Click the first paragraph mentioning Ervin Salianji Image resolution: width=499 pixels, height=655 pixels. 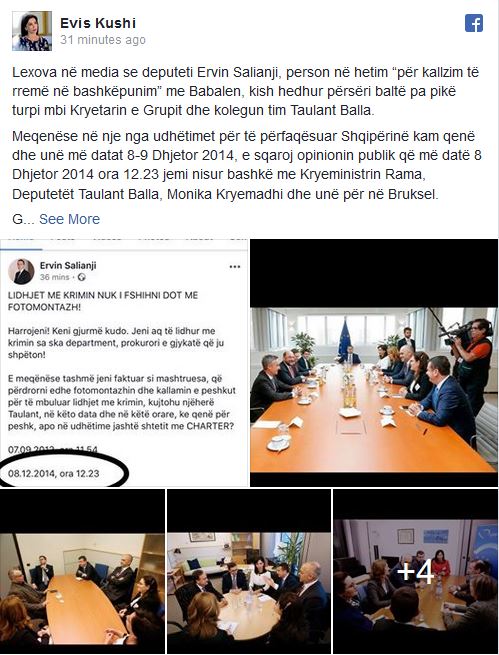(246, 91)
